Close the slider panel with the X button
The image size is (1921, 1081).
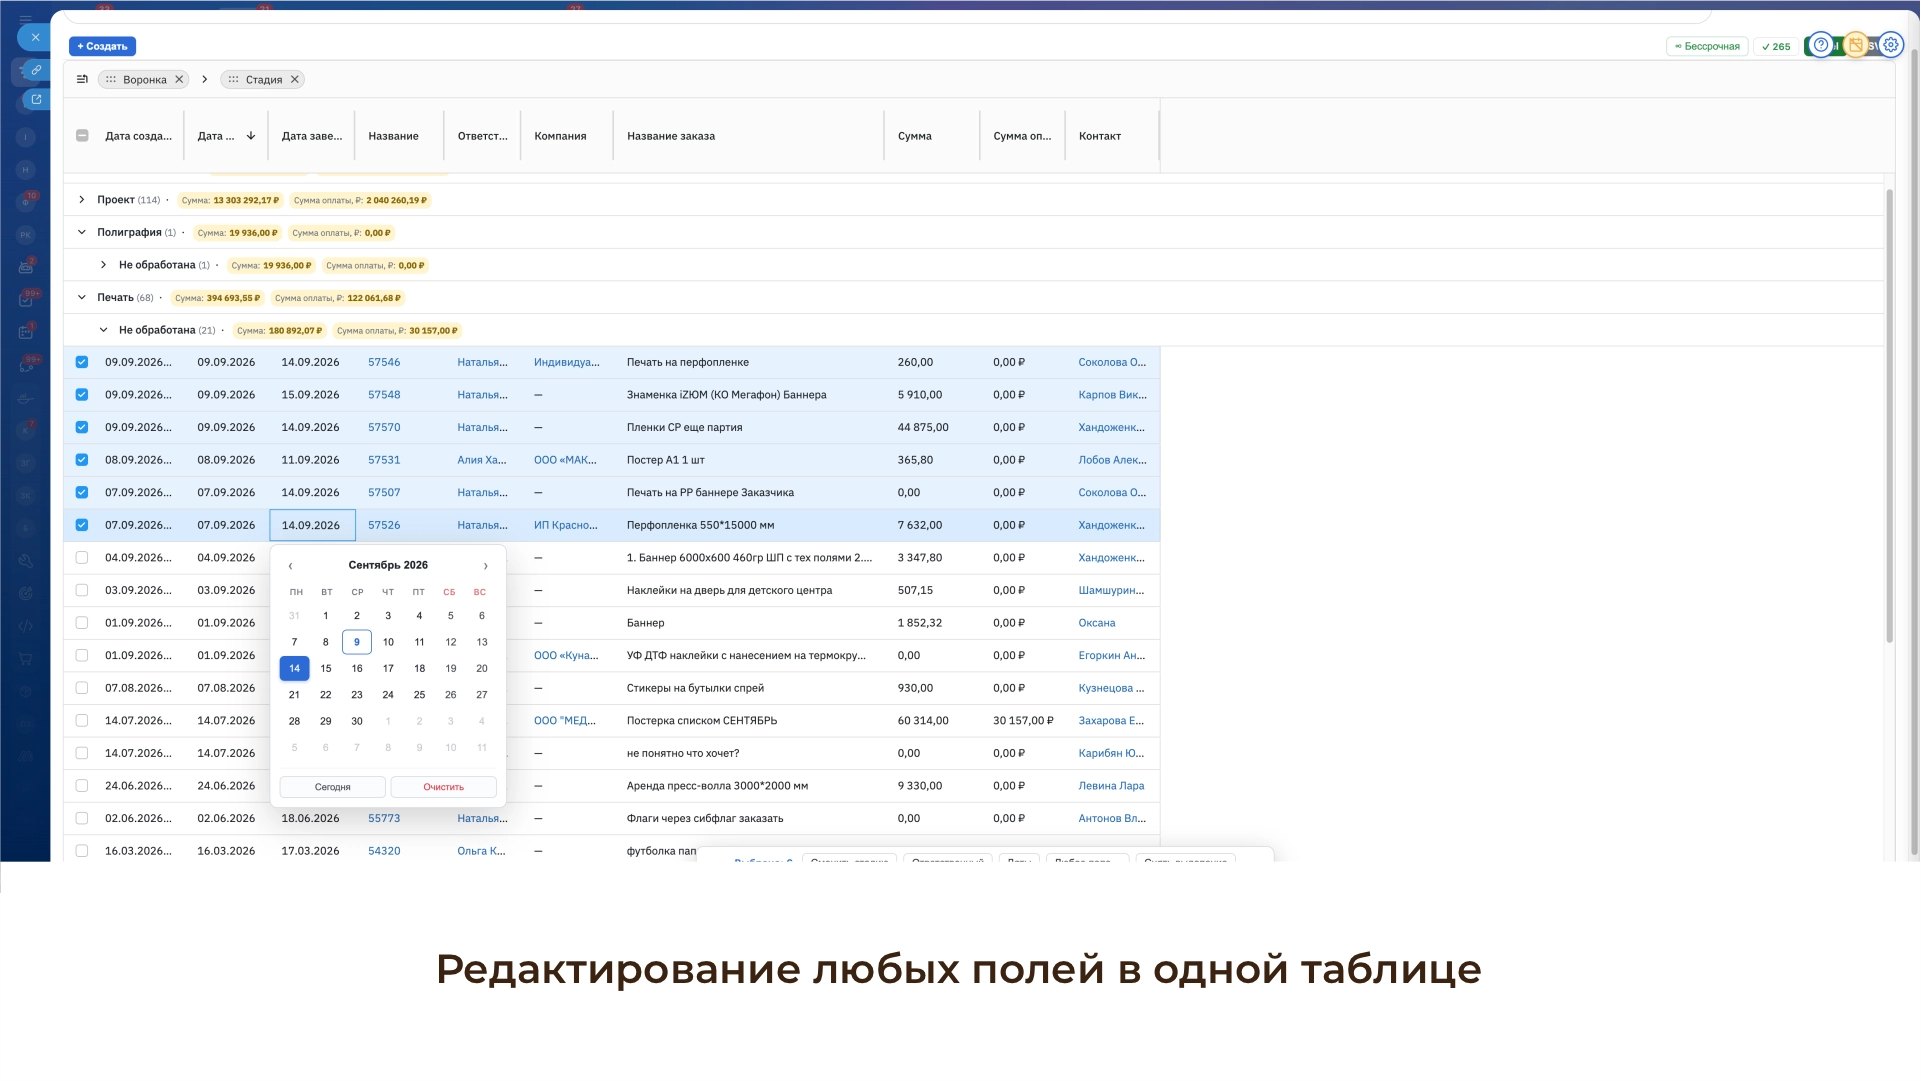pyautogui.click(x=35, y=37)
